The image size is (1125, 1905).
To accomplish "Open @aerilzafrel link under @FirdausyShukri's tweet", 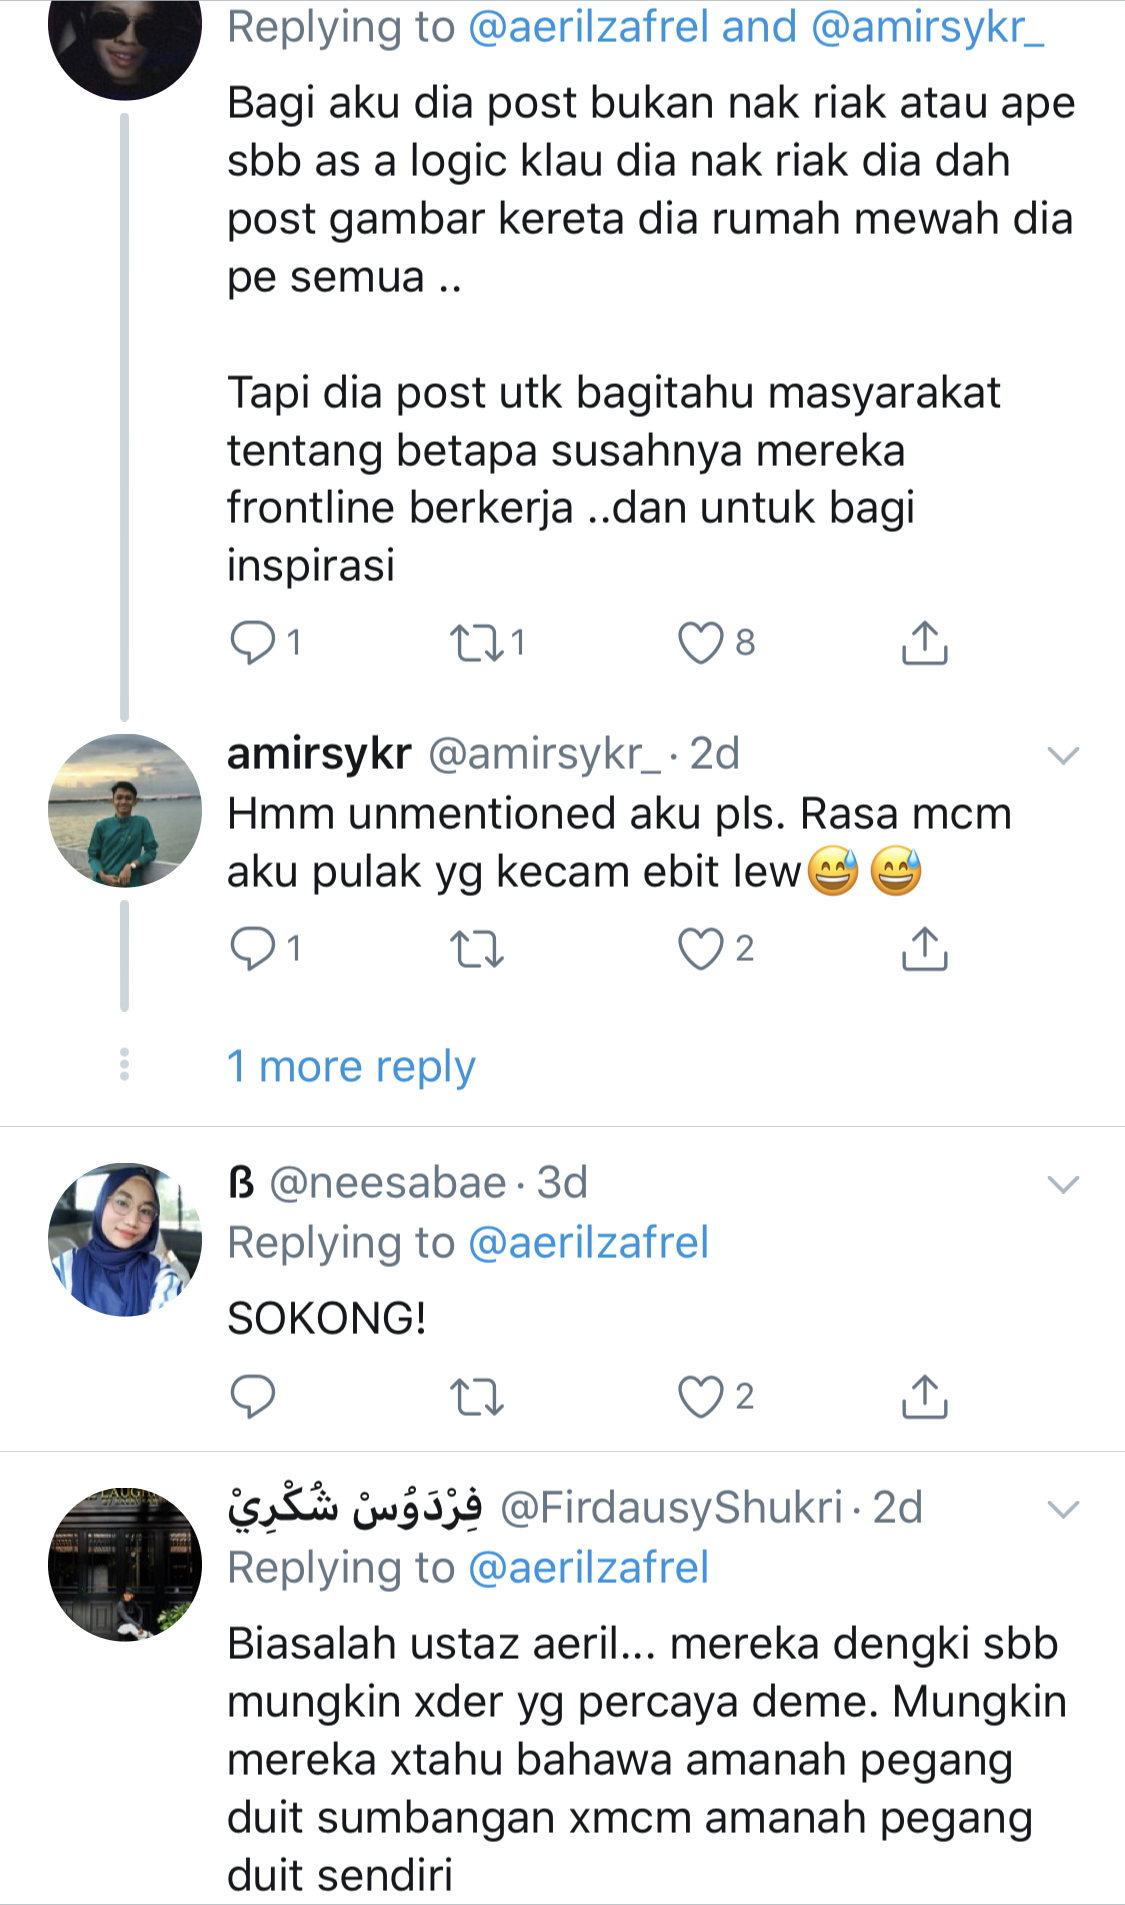I will click(x=588, y=1567).
